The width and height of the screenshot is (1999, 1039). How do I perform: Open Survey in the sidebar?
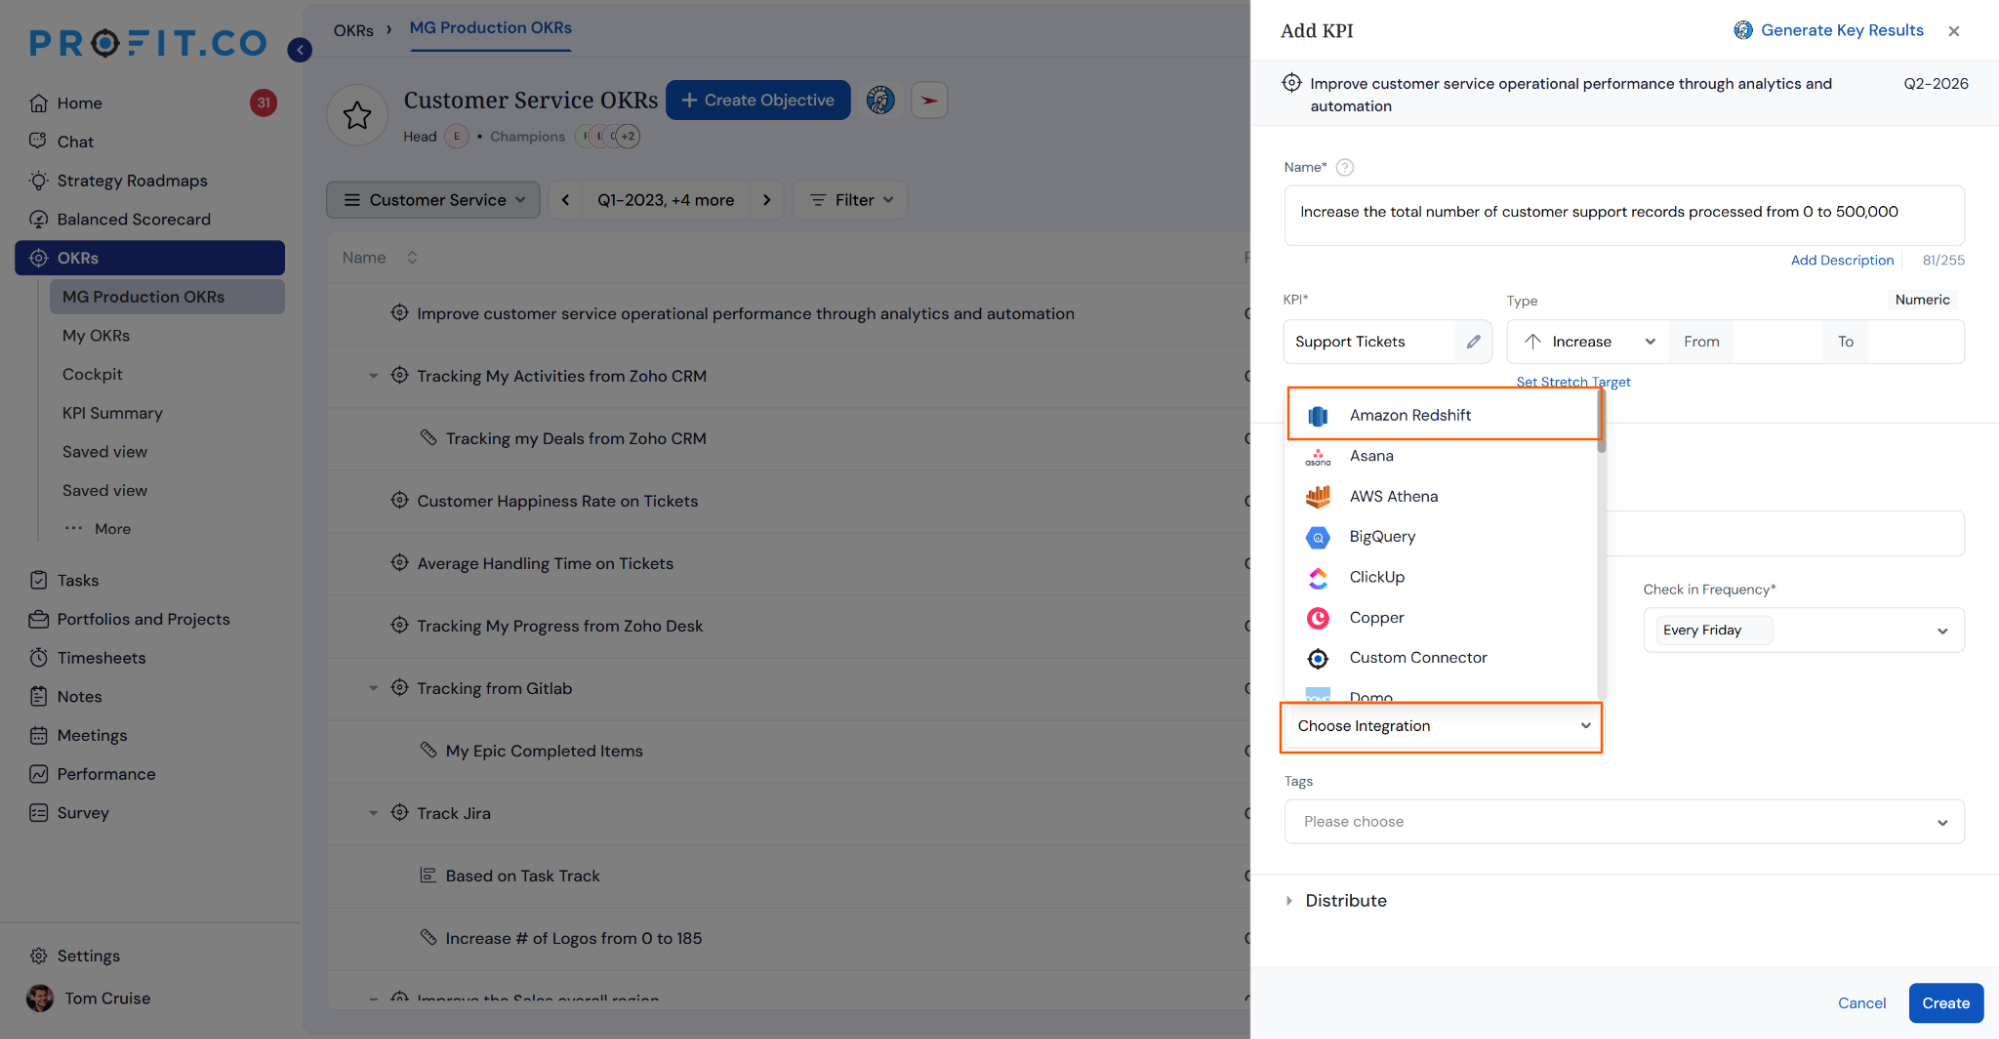(83, 813)
